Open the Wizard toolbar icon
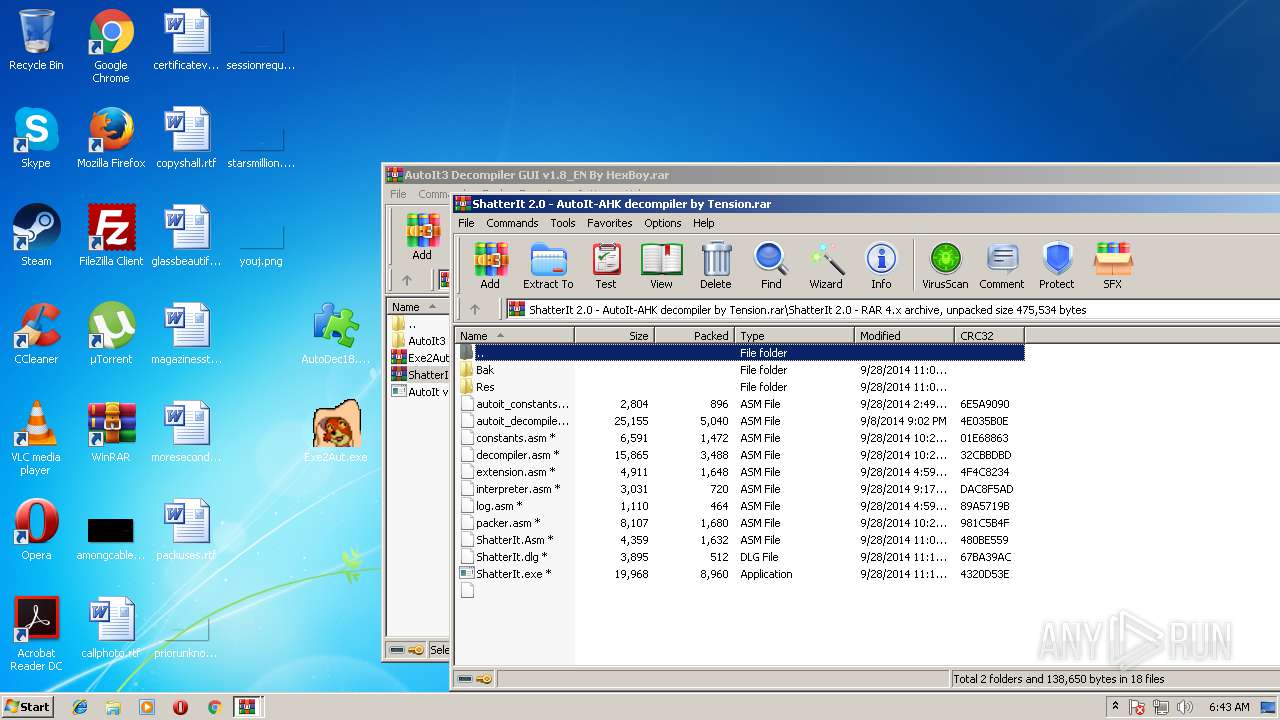 coord(826,266)
